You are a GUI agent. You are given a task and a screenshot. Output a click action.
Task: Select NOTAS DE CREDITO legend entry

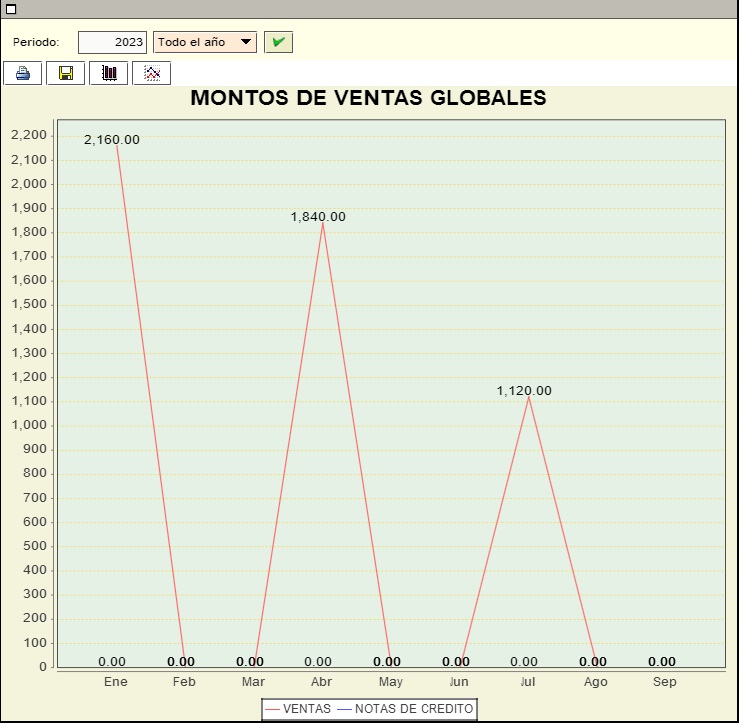pos(406,709)
